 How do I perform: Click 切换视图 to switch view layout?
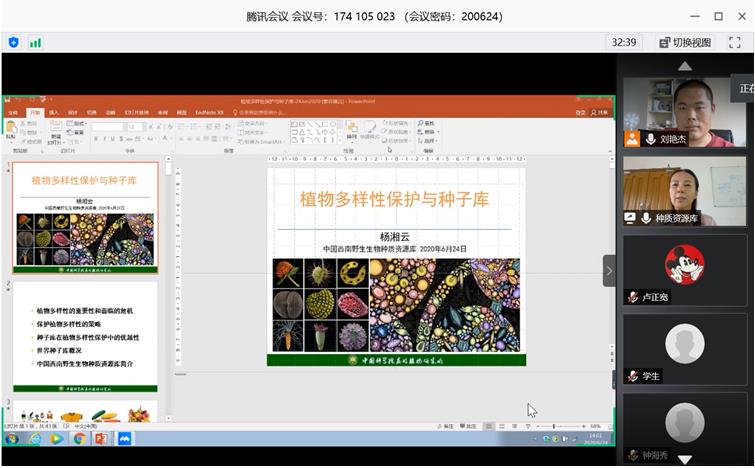coord(685,43)
